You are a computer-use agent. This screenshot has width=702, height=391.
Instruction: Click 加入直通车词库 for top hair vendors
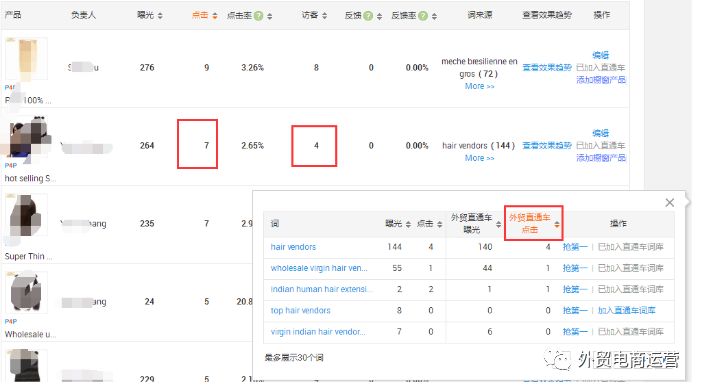coord(626,310)
